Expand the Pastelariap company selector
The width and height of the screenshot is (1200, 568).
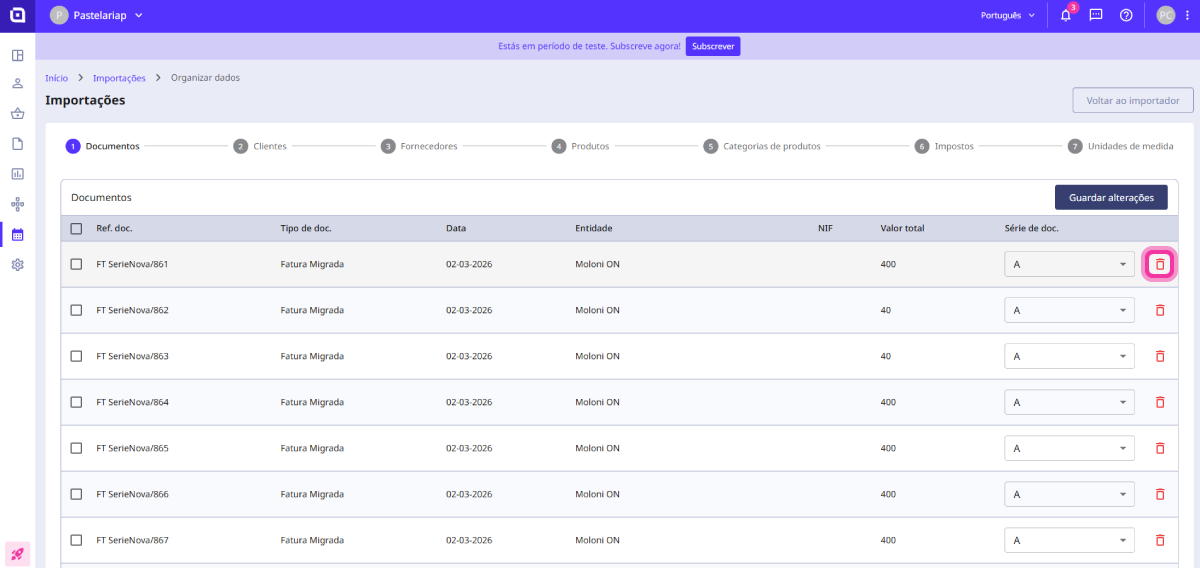tap(97, 16)
